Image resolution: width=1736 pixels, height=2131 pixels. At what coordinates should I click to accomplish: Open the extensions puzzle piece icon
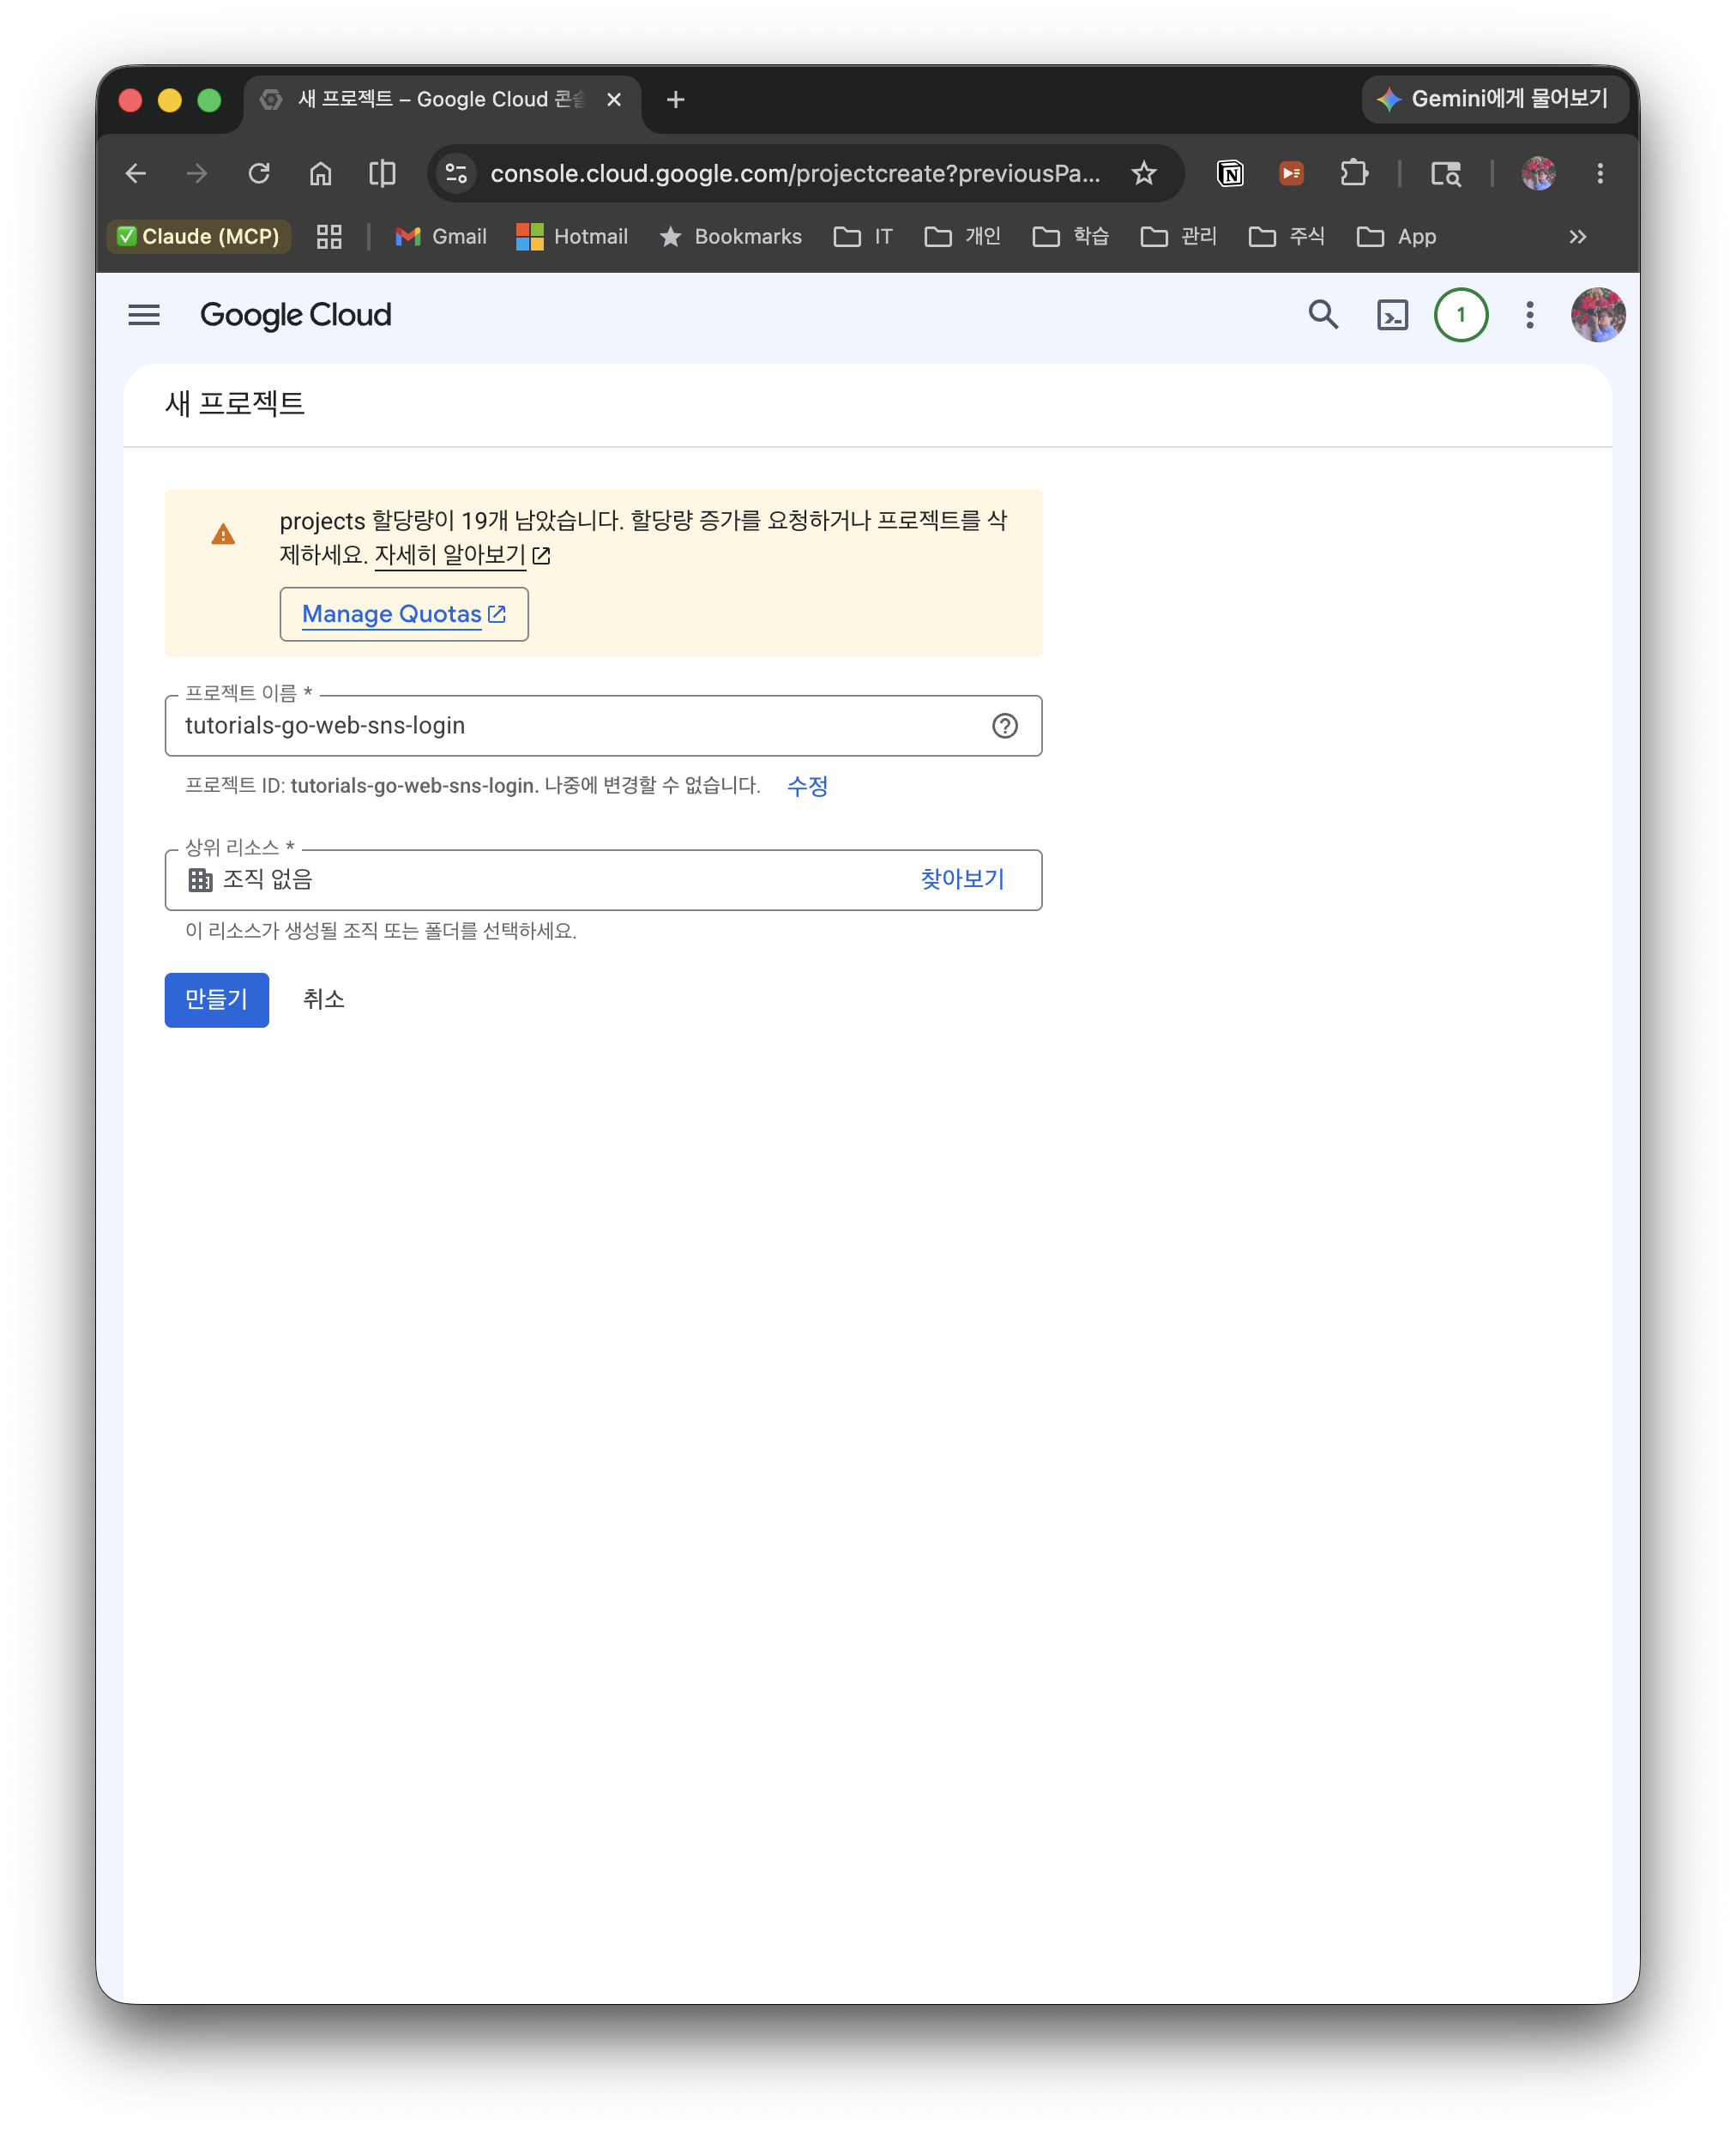point(1354,174)
